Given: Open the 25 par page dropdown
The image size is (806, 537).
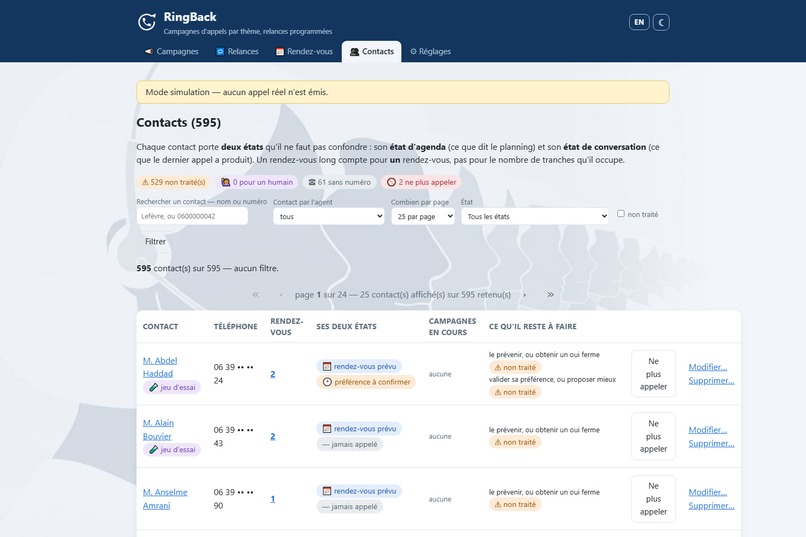Looking at the screenshot, I should [x=423, y=216].
